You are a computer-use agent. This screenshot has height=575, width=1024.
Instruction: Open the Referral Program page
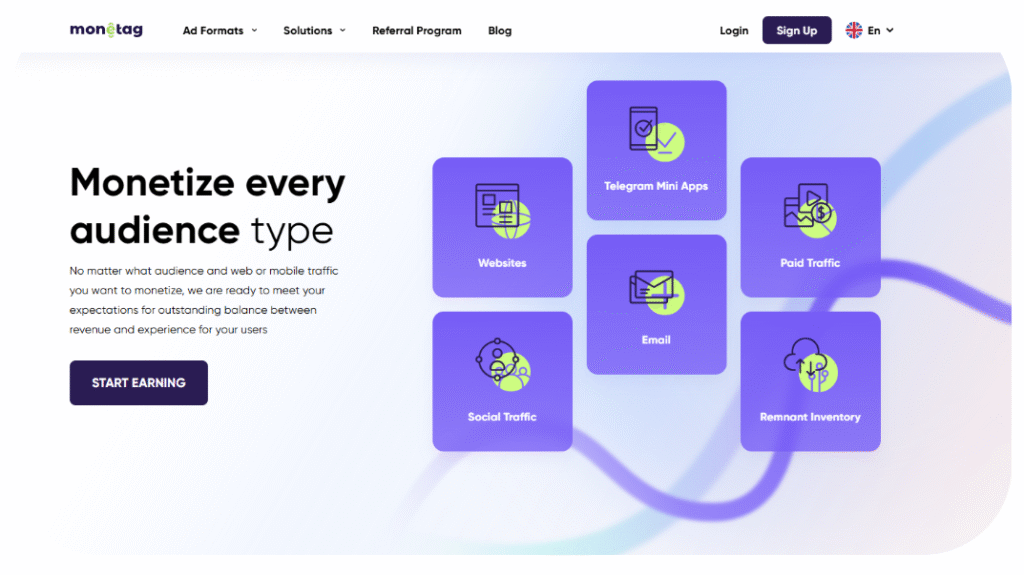[x=417, y=30]
